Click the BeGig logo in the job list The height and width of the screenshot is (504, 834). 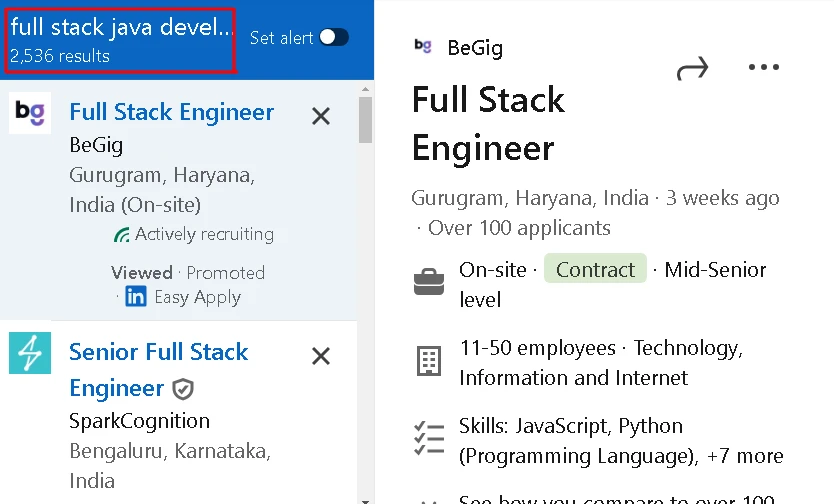30,113
